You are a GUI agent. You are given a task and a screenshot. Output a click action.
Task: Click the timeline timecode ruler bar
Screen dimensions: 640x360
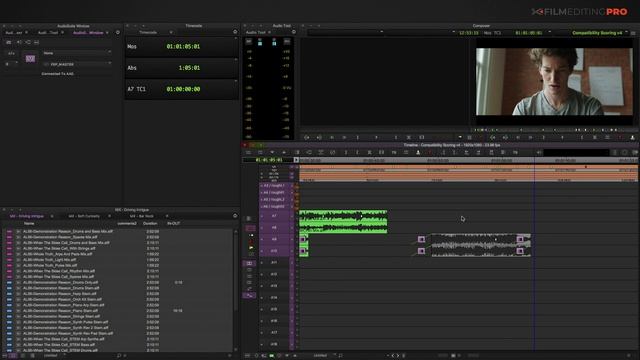(x=469, y=160)
